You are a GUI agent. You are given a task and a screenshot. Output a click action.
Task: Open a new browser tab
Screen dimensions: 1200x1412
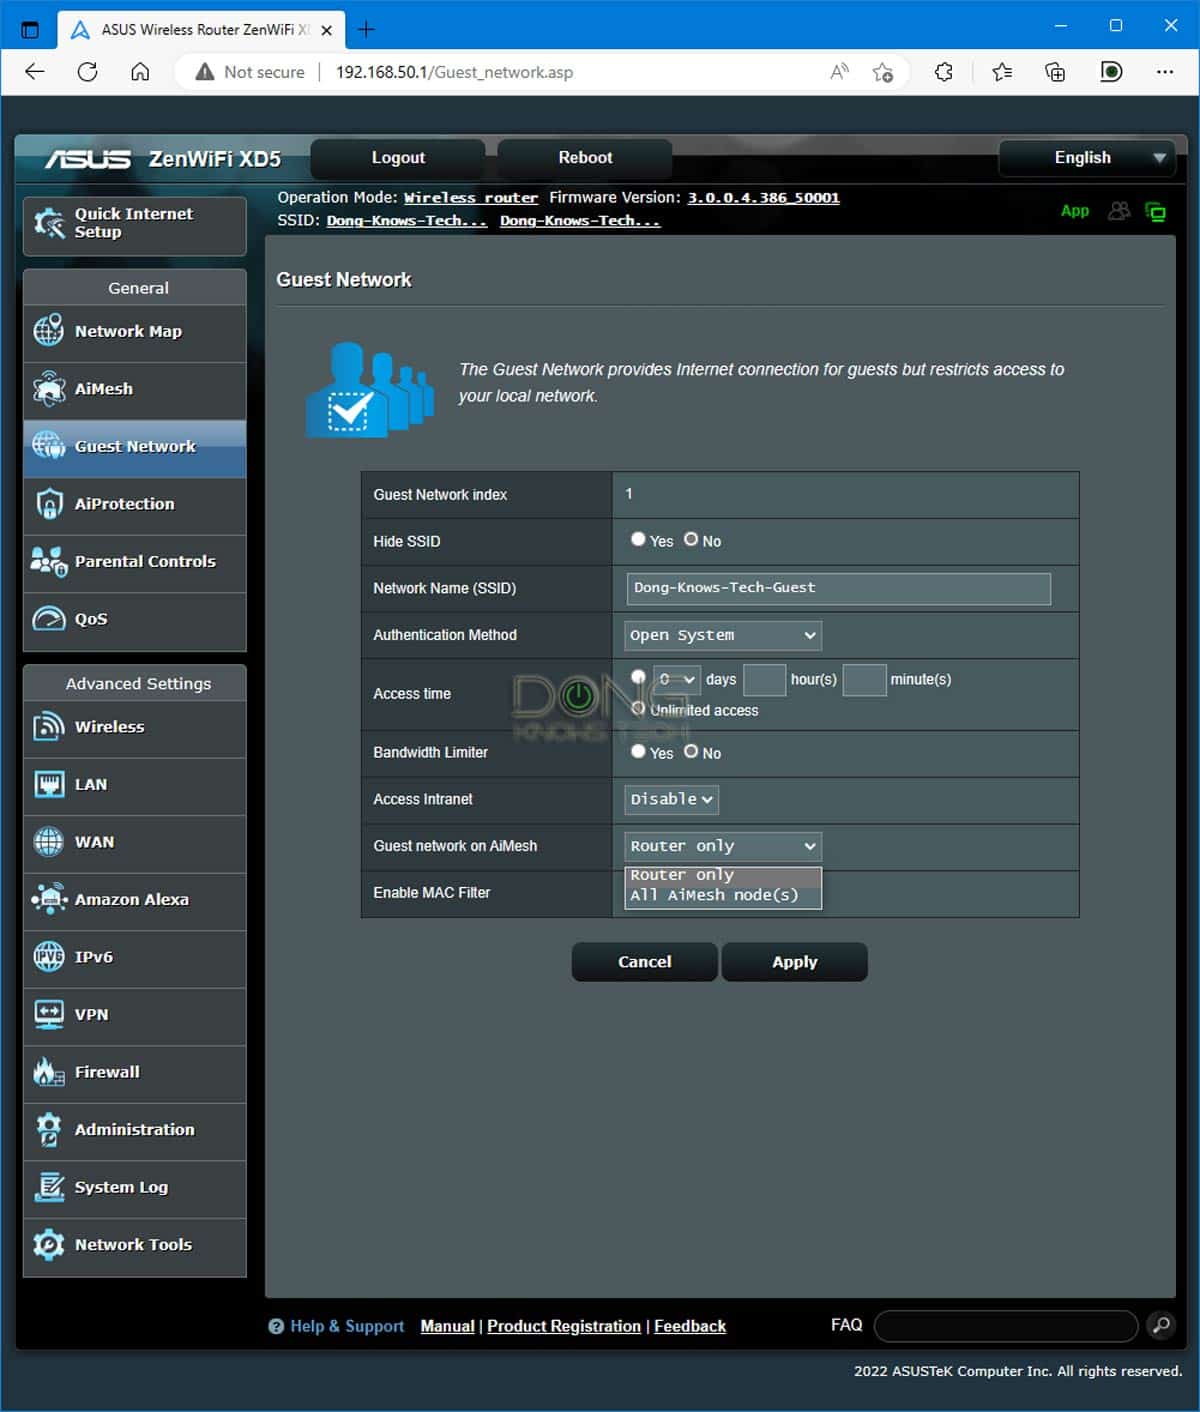tap(366, 30)
